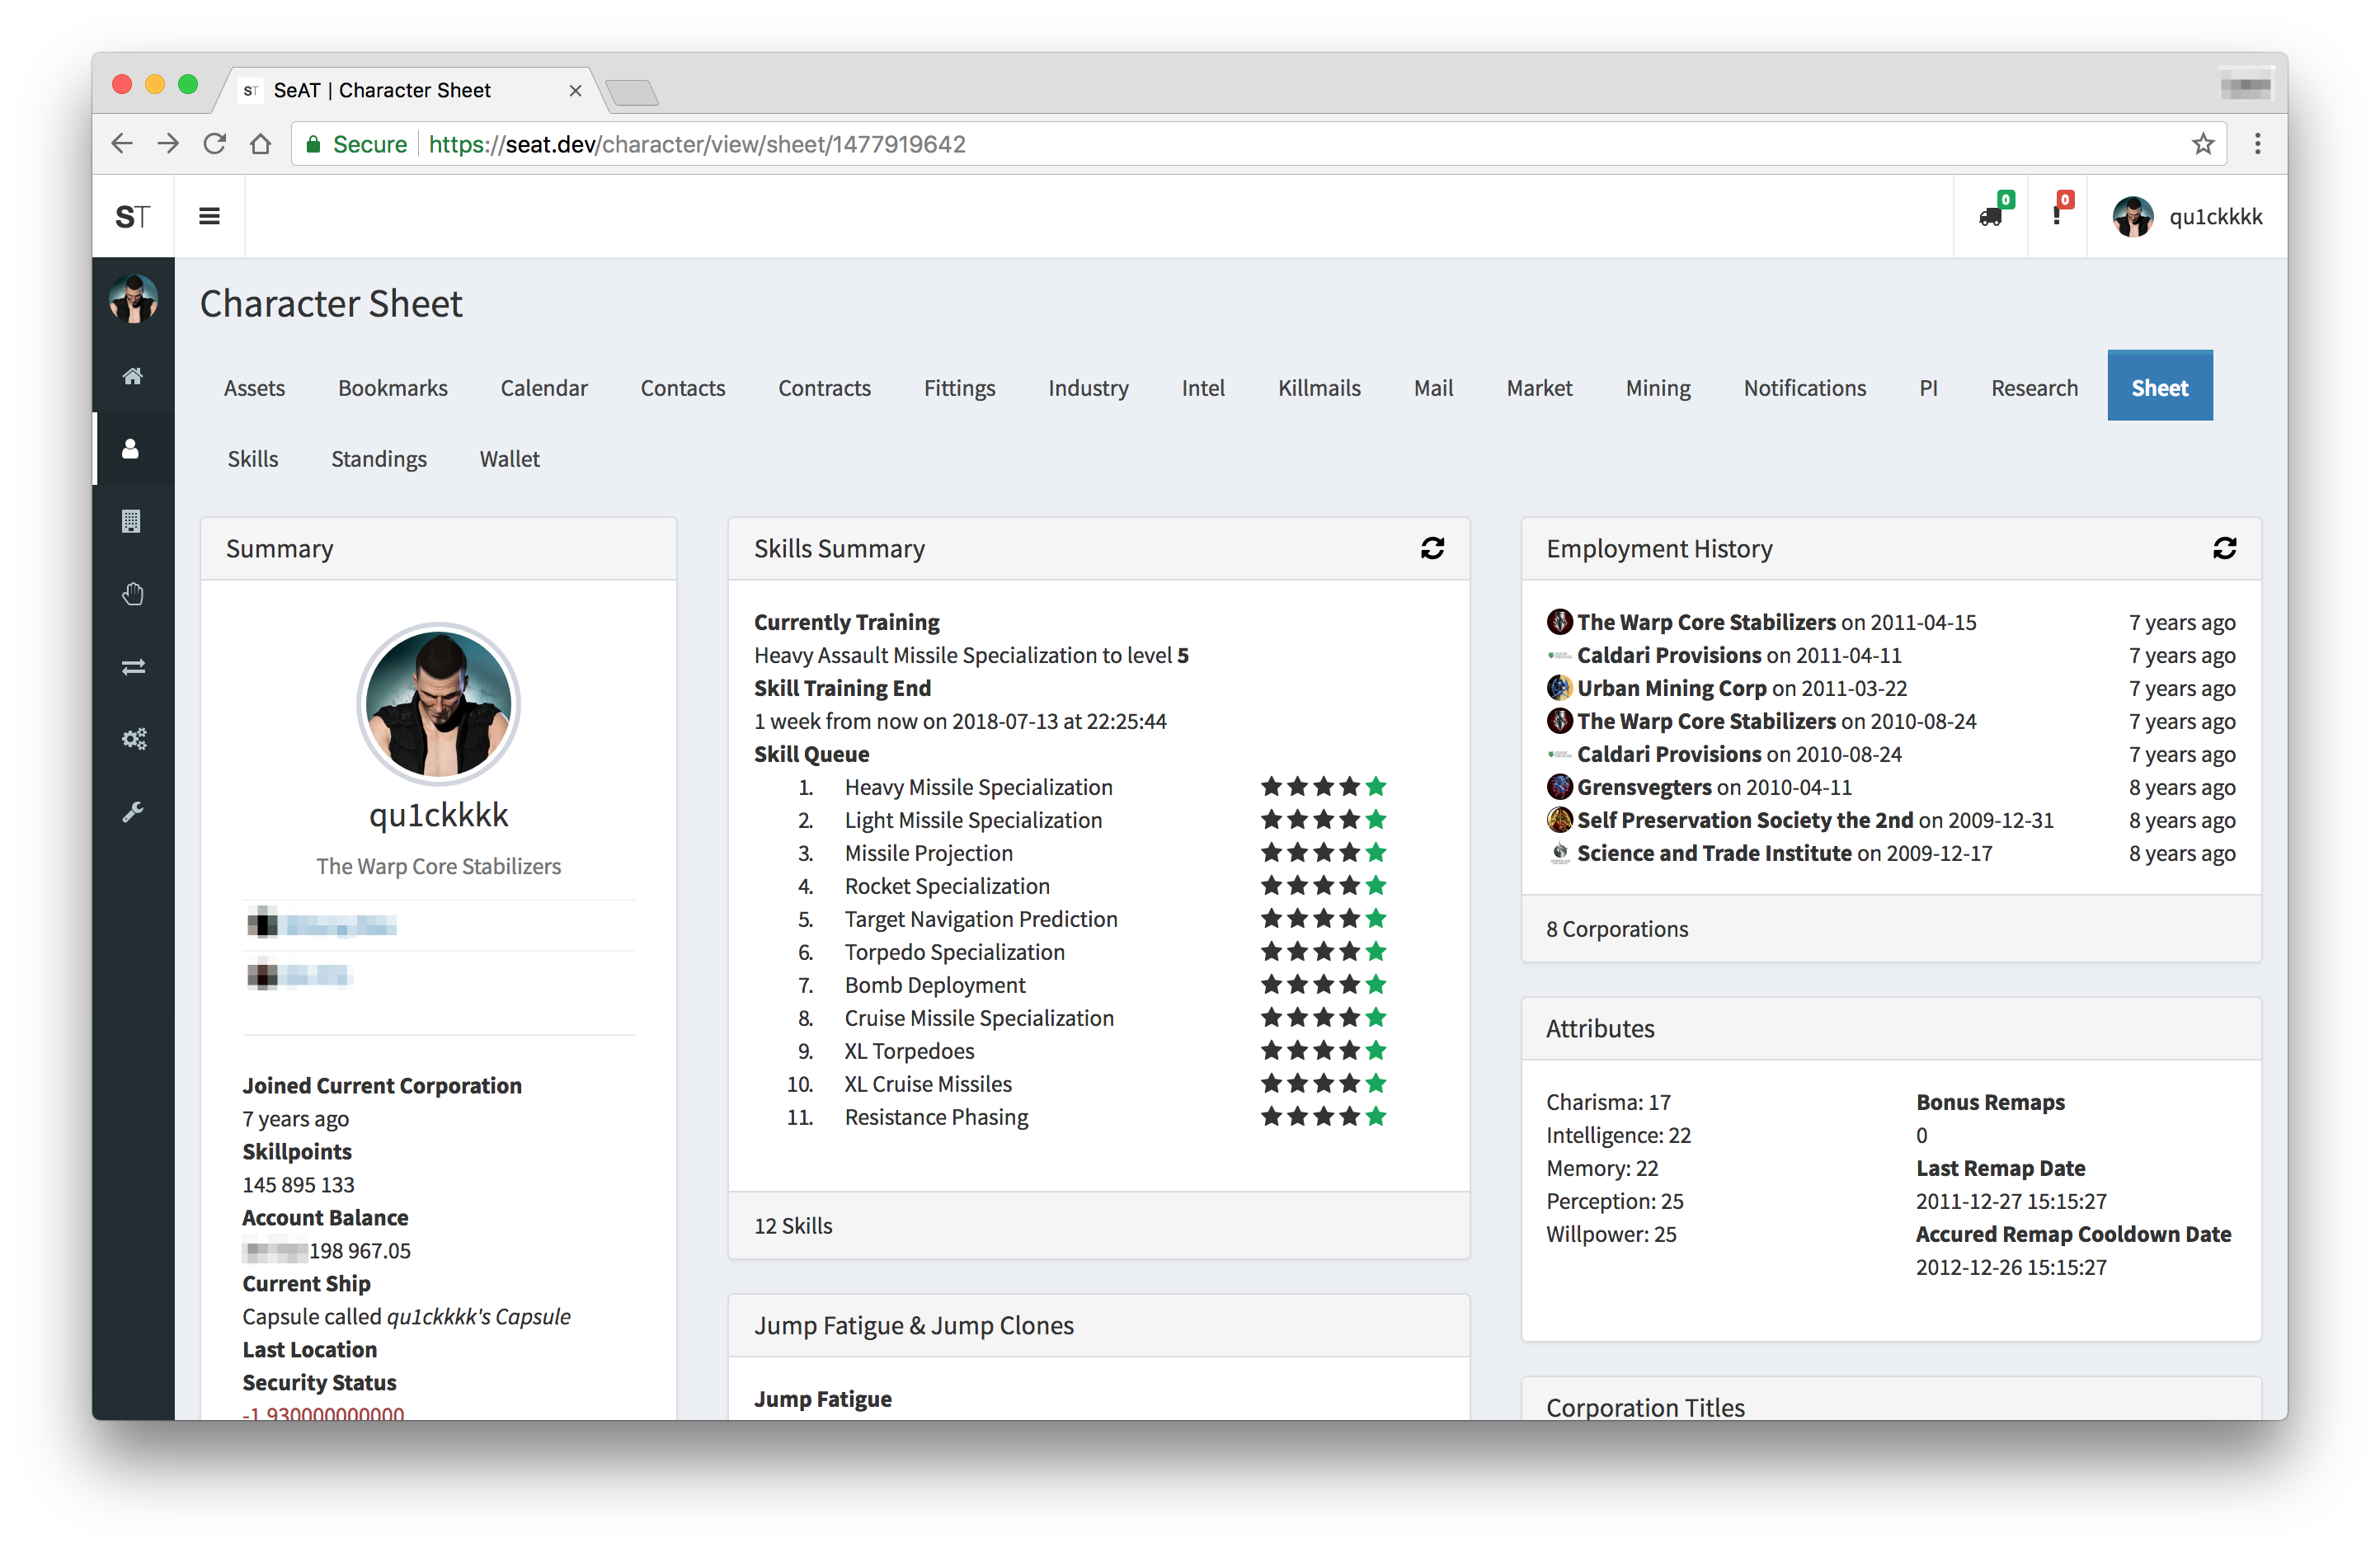Click The Warp Core Stabilizers 2011-04-15 link
Image resolution: width=2380 pixels, height=1552 pixels.
[x=1705, y=622]
